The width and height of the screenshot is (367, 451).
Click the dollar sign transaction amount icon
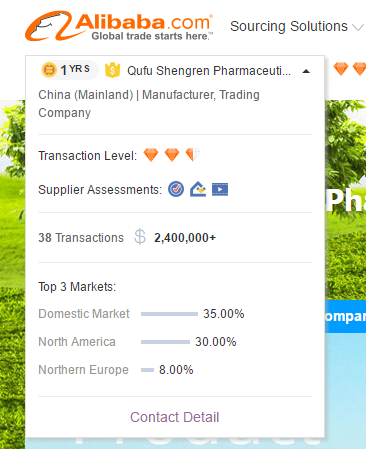[140, 237]
